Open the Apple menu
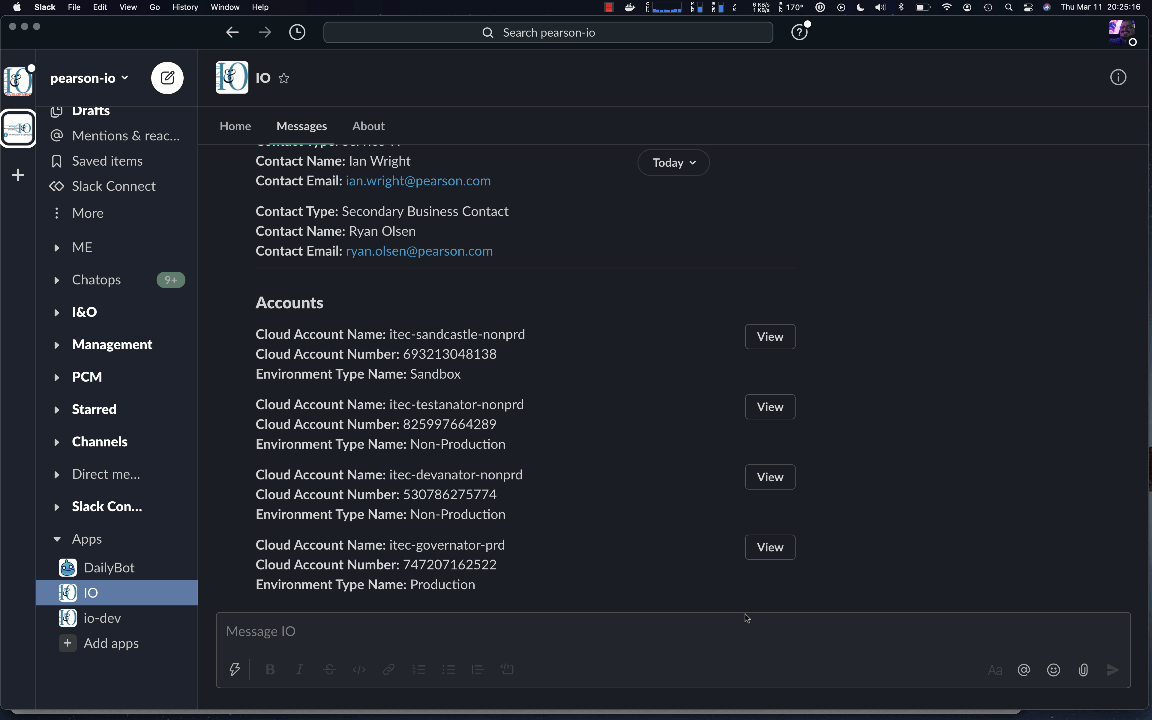The height and width of the screenshot is (720, 1152). (17, 7)
